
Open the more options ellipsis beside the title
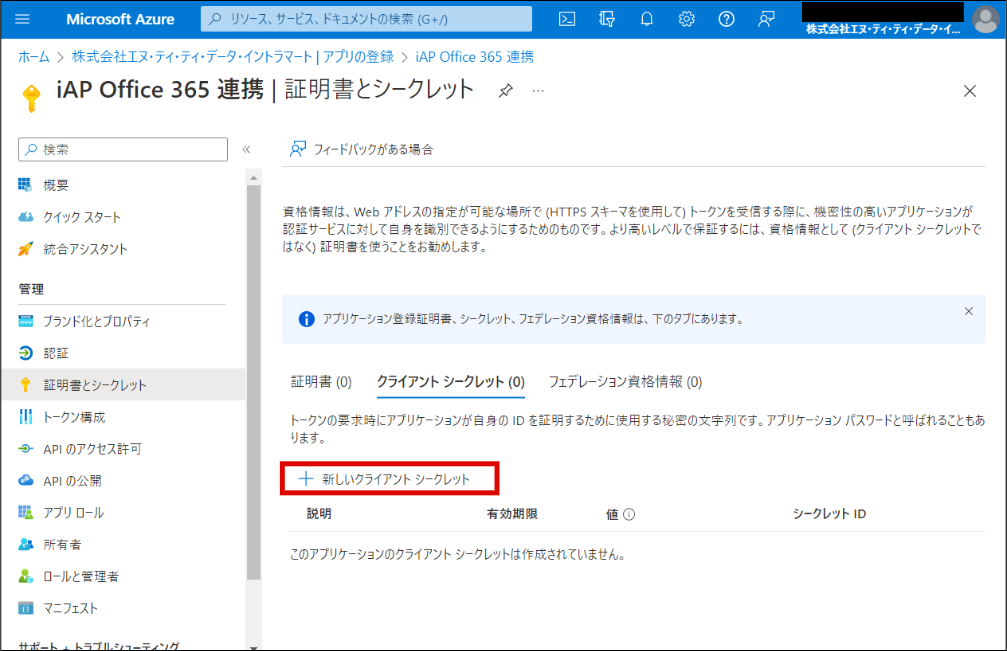point(538,91)
